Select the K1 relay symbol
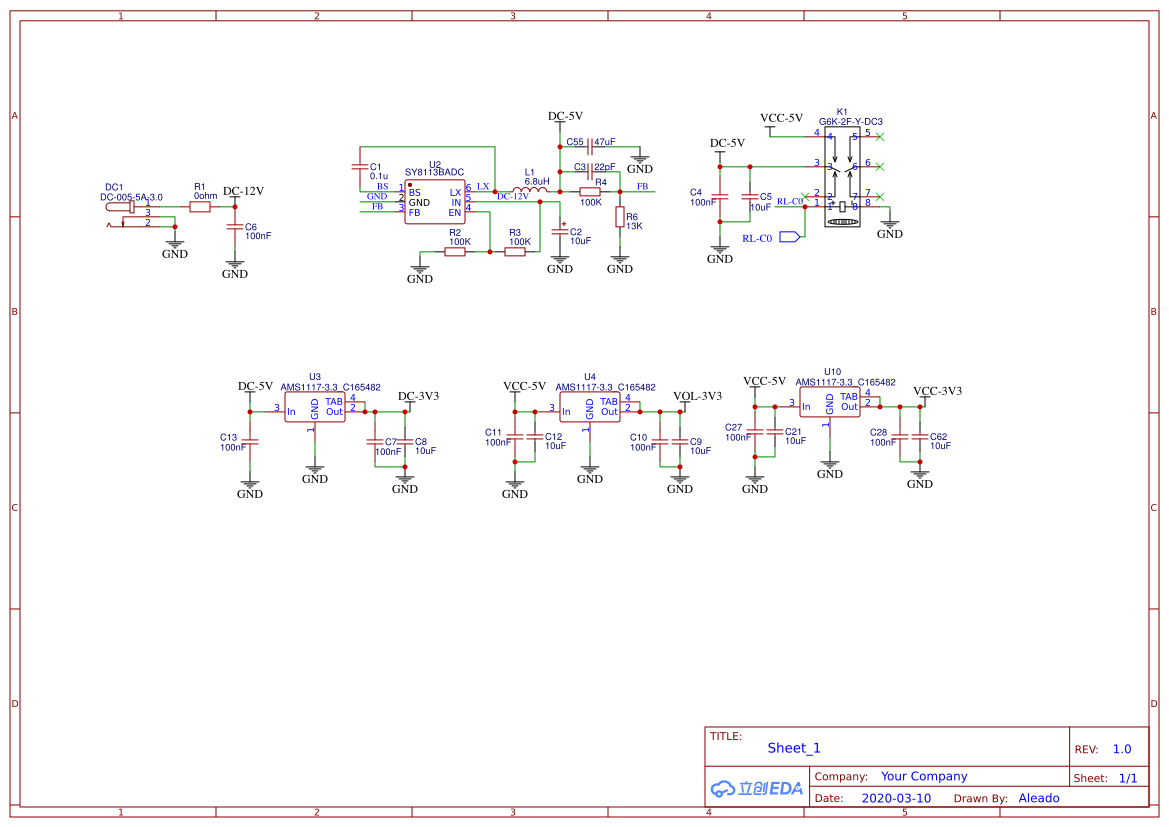The height and width of the screenshot is (827, 1169). [x=842, y=177]
